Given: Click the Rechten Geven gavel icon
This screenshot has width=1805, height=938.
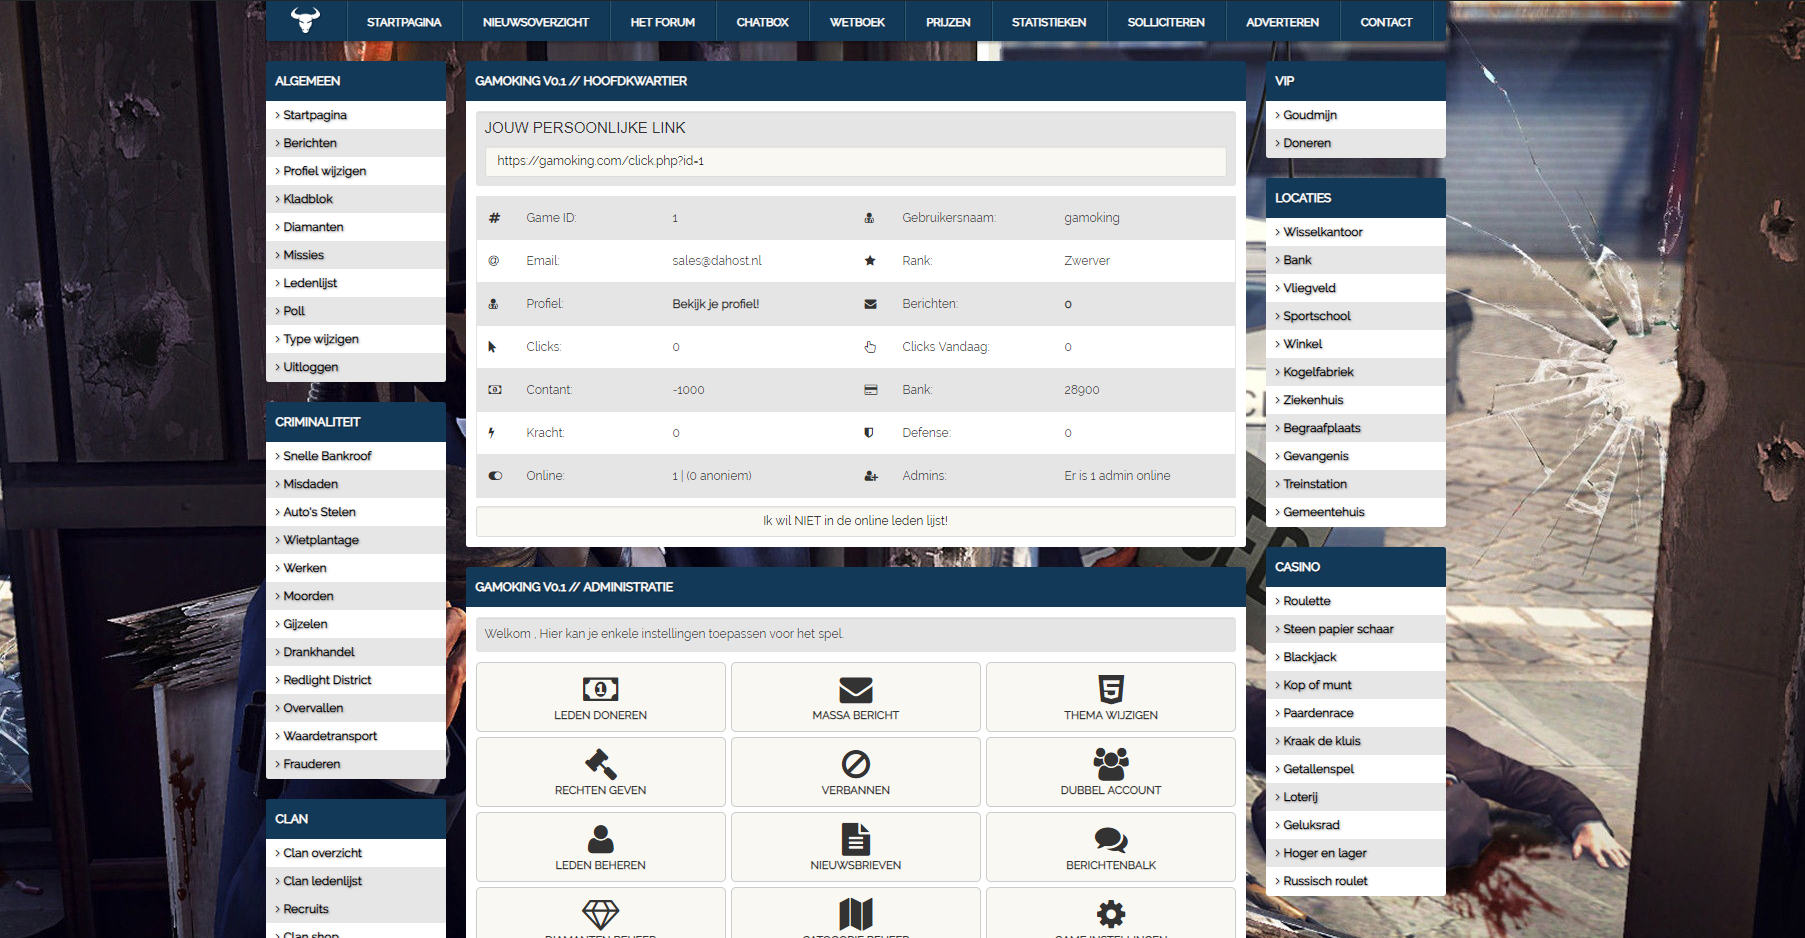Looking at the screenshot, I should (x=600, y=764).
